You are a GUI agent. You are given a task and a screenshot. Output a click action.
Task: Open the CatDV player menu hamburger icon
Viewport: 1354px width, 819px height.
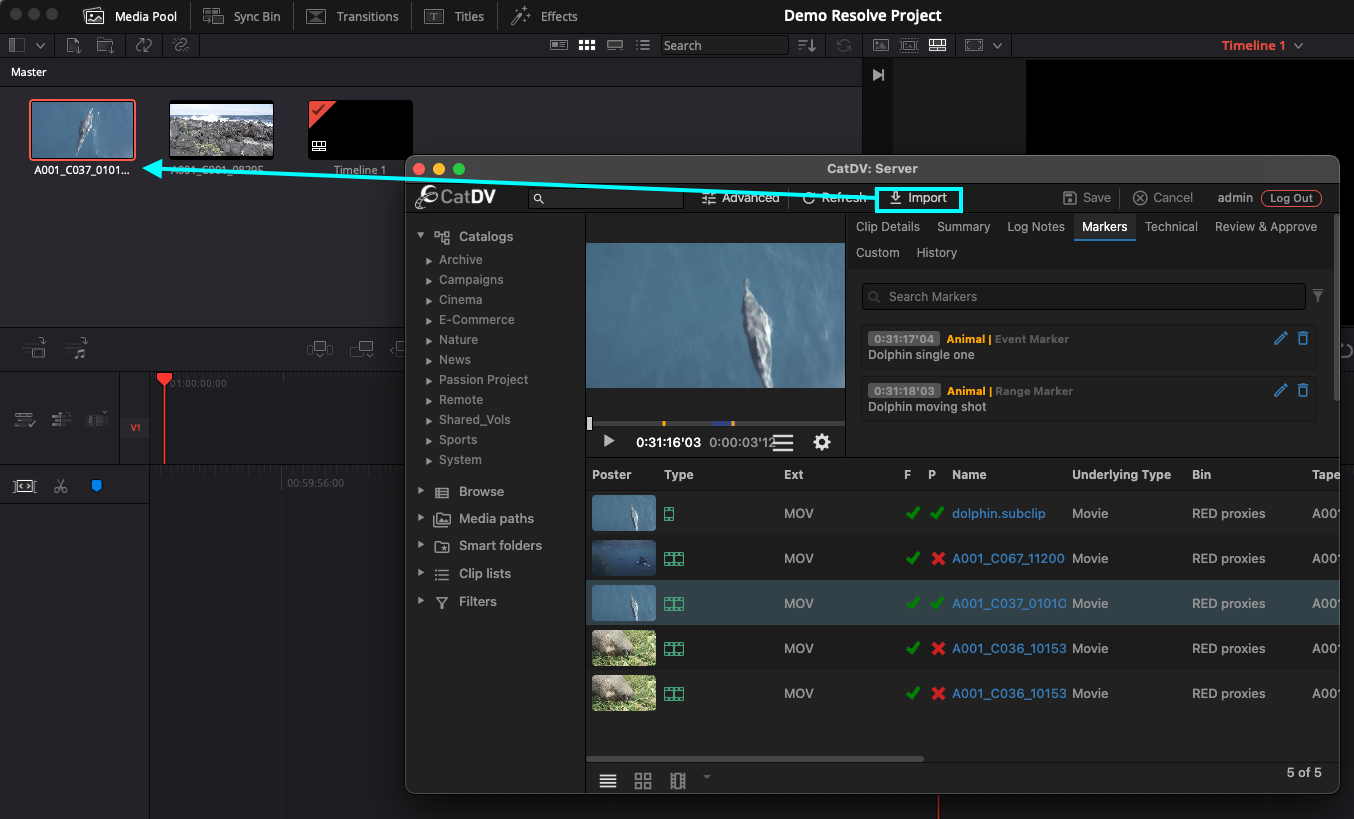[783, 442]
